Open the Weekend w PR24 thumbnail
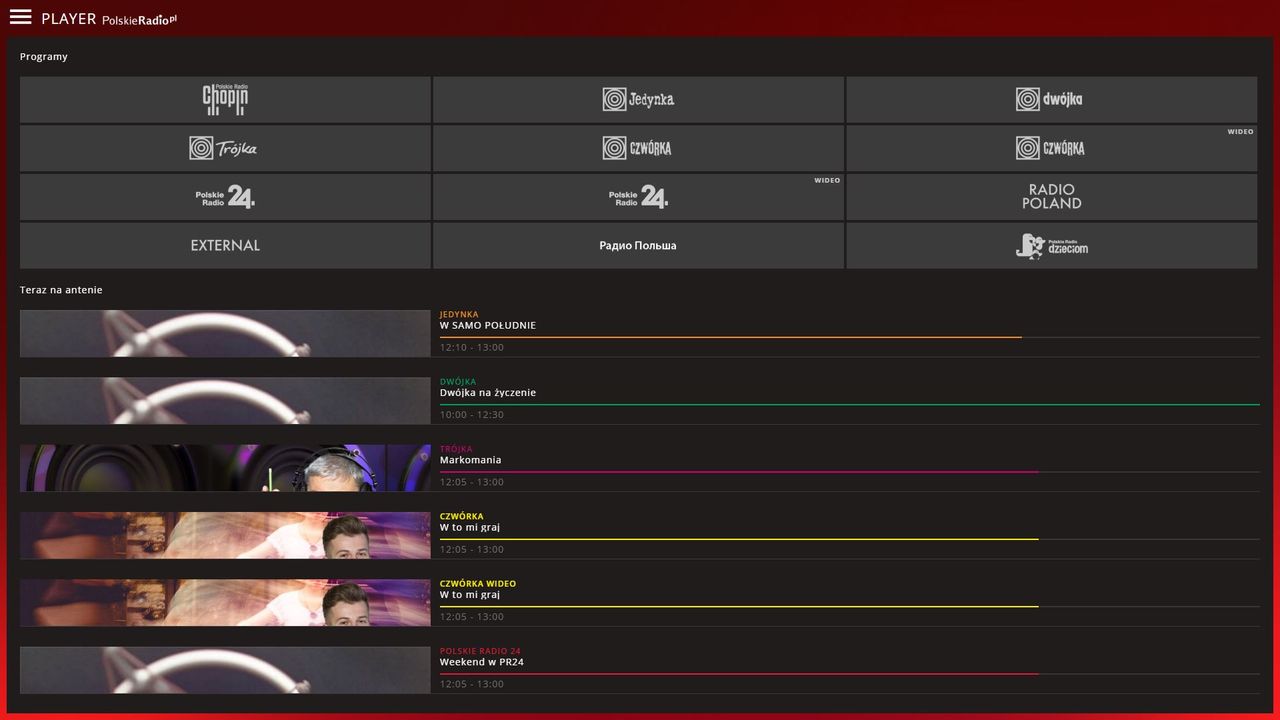Viewport: 1280px width, 720px height. tap(225, 670)
